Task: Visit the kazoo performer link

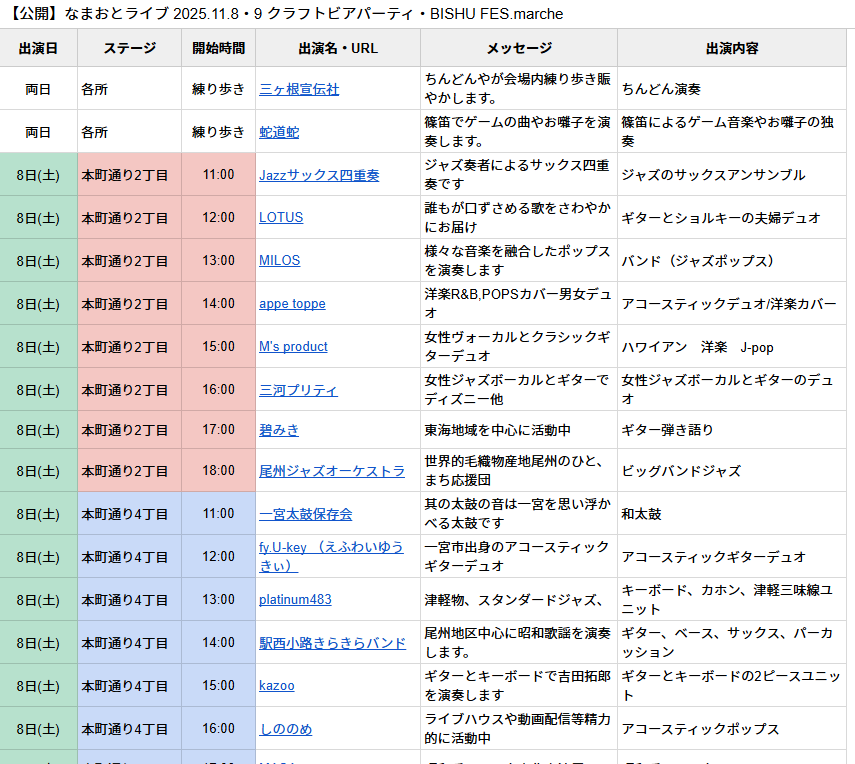Action: click(x=277, y=686)
